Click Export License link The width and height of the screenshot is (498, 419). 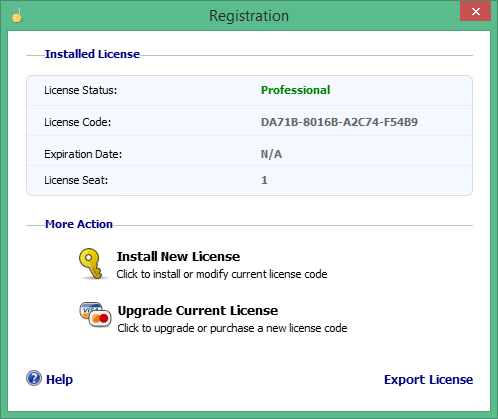(x=428, y=379)
